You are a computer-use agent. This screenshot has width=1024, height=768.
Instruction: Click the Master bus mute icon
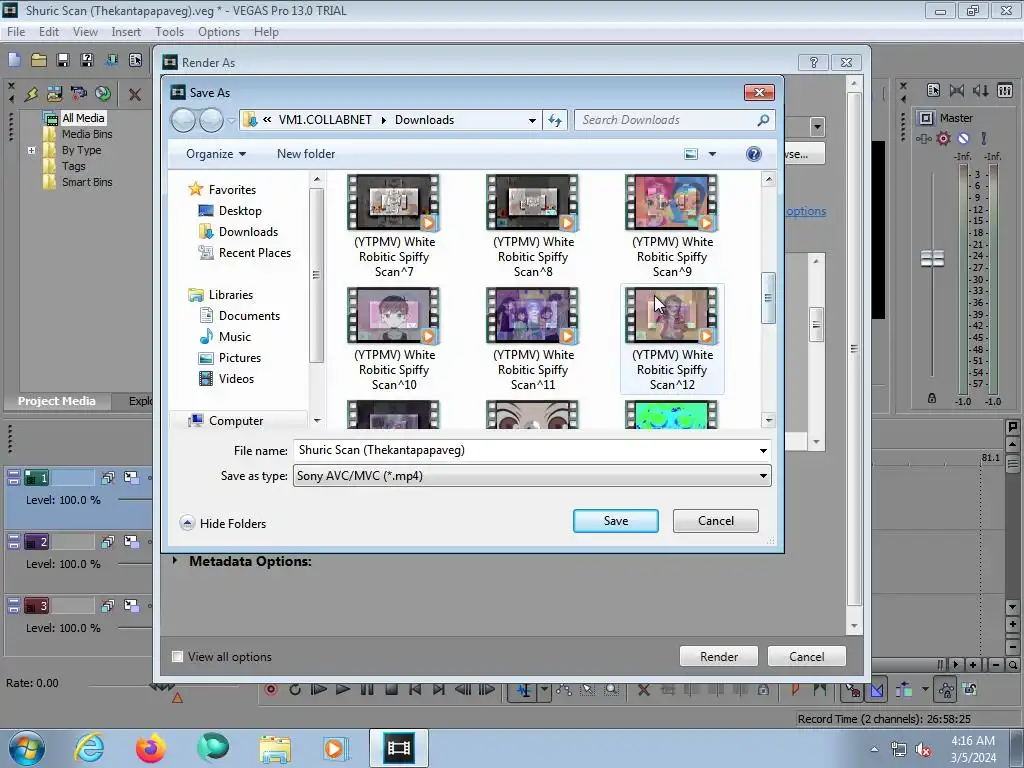tap(963, 138)
